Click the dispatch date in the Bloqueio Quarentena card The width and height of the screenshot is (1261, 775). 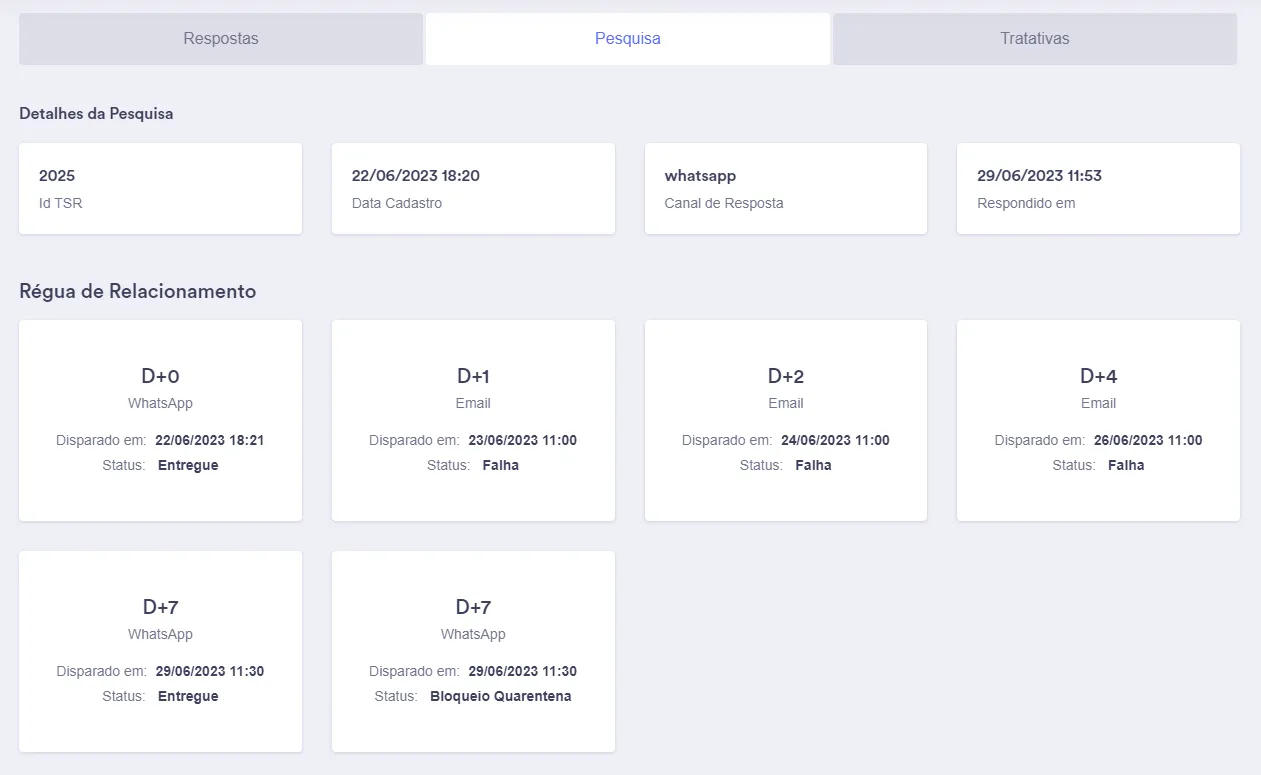tap(523, 671)
